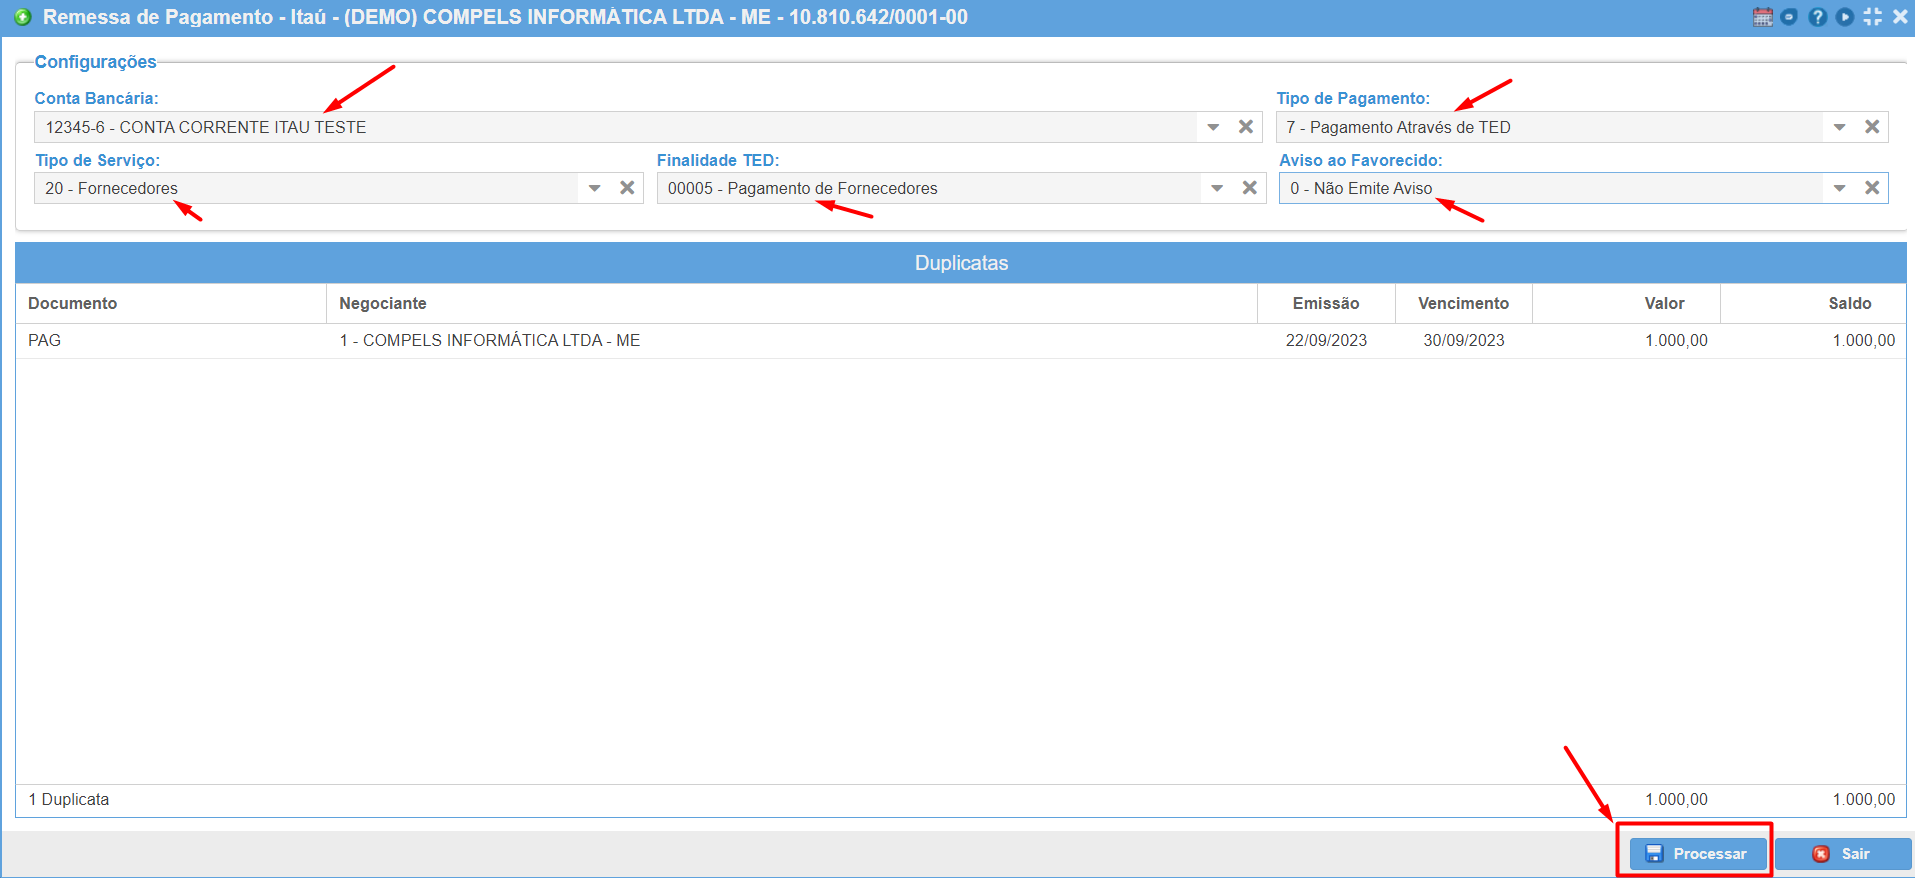Clear the Tipo de Pagamento selection
Viewport: 1915px width, 878px height.
tap(1872, 127)
